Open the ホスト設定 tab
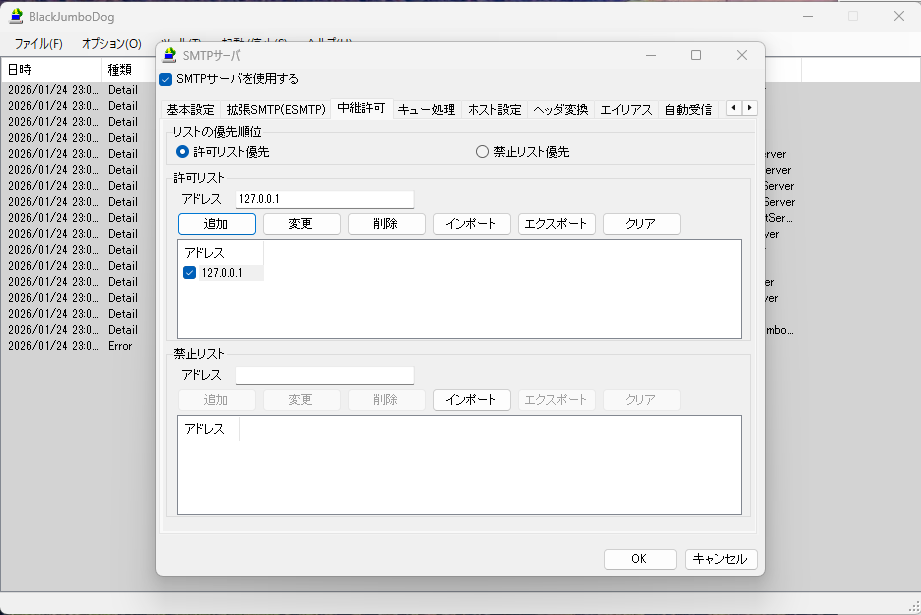 point(495,110)
